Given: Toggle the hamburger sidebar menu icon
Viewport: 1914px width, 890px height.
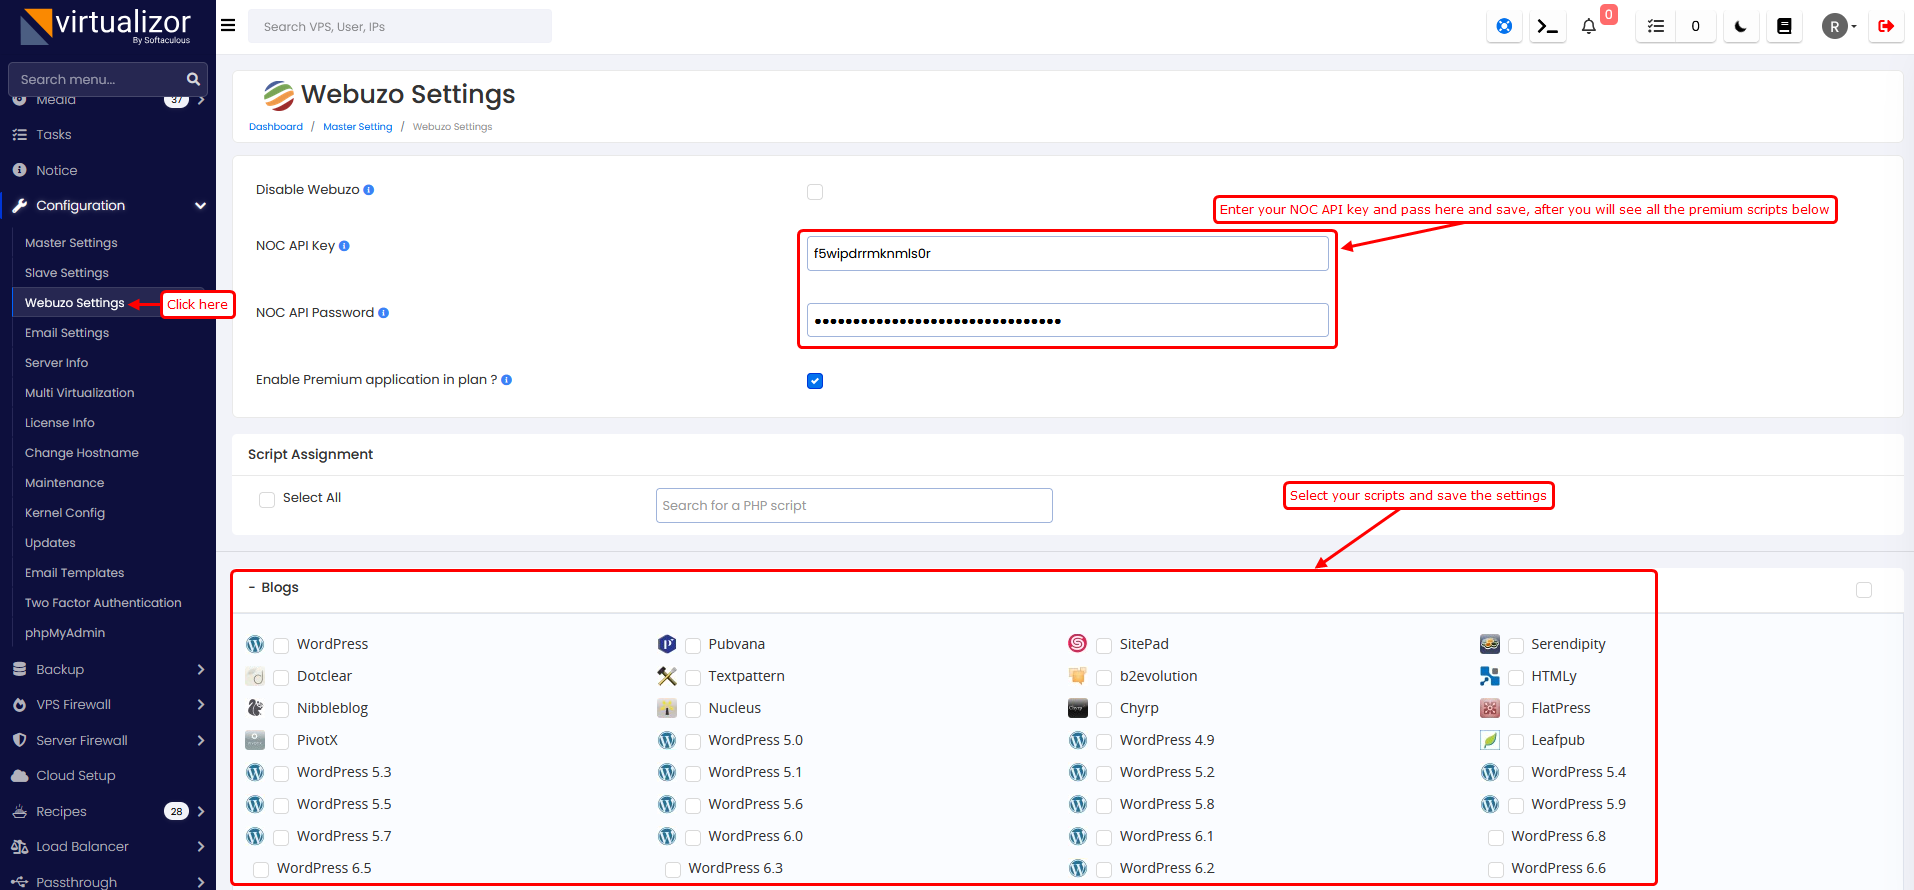Looking at the screenshot, I should click(228, 26).
